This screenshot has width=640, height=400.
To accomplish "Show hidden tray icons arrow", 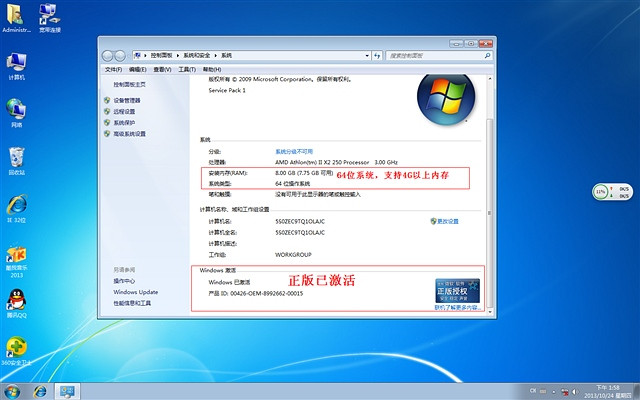I will pos(554,392).
